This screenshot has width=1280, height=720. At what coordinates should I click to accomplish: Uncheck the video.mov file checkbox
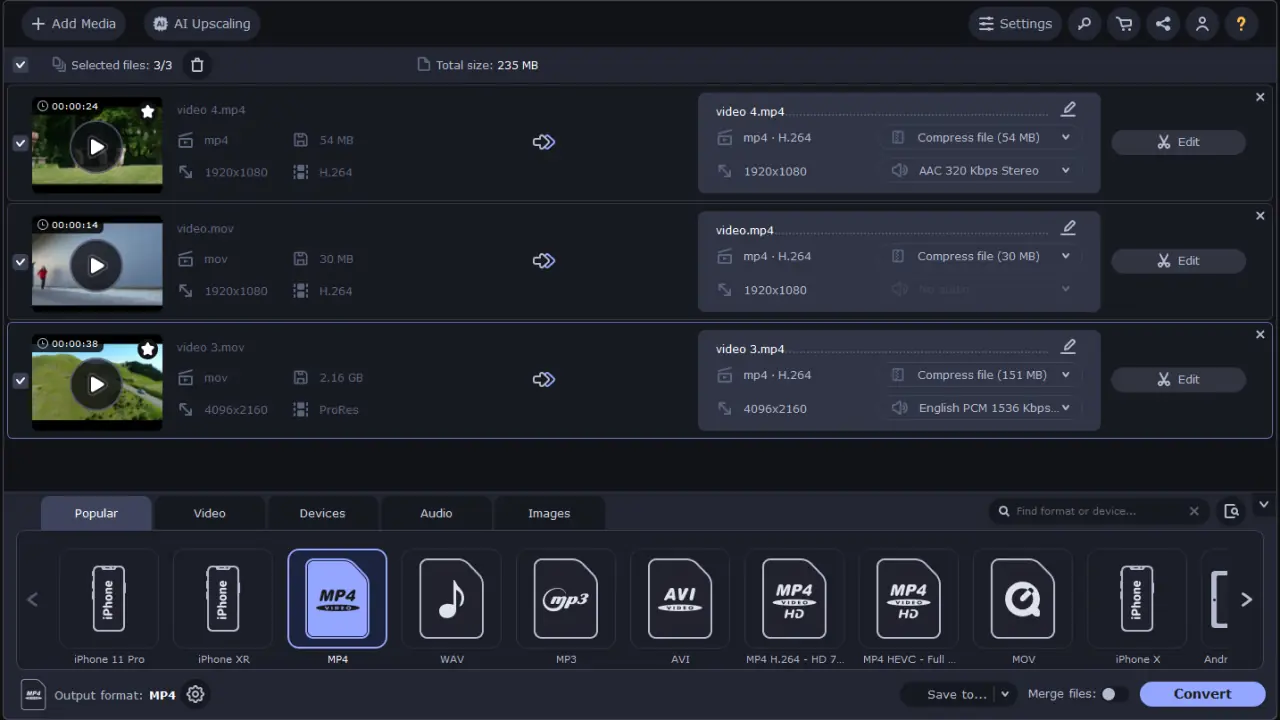20,261
